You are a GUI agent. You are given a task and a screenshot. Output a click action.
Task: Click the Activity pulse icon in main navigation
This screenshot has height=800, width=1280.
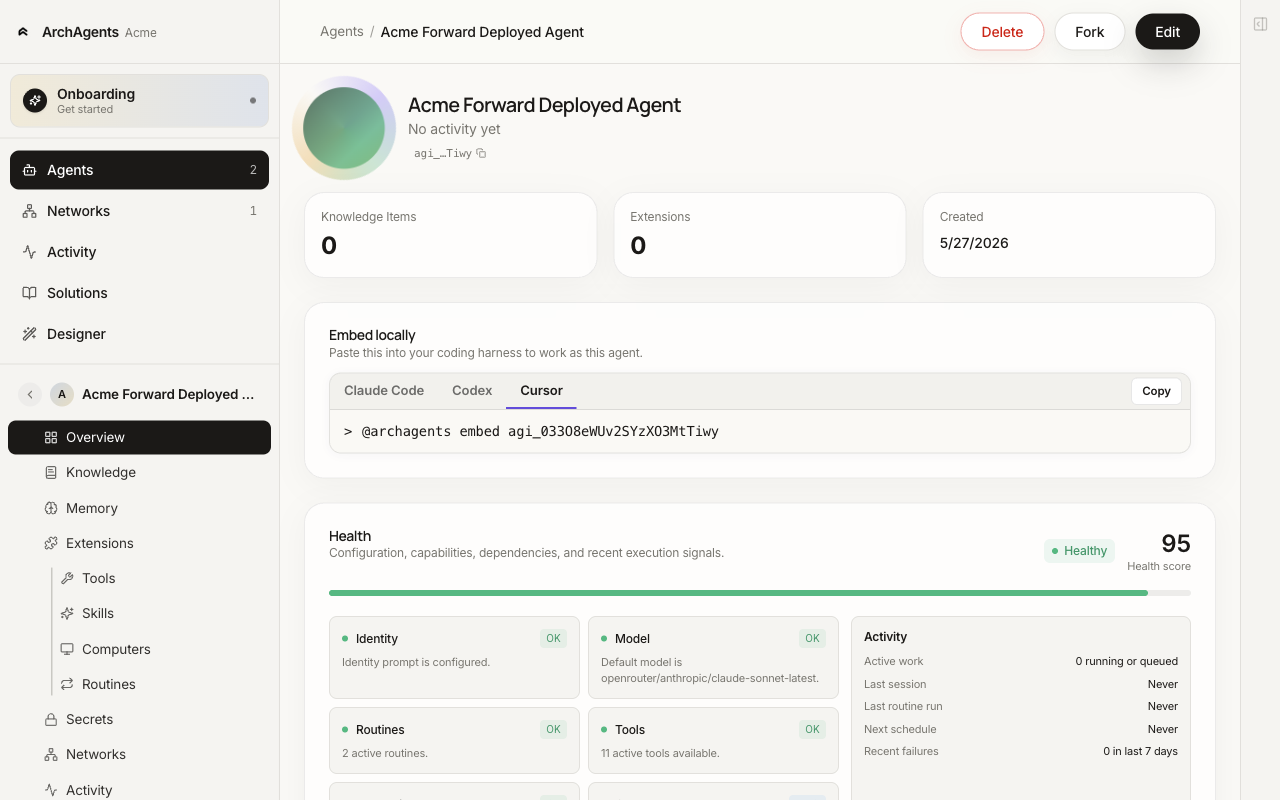pos(30,252)
